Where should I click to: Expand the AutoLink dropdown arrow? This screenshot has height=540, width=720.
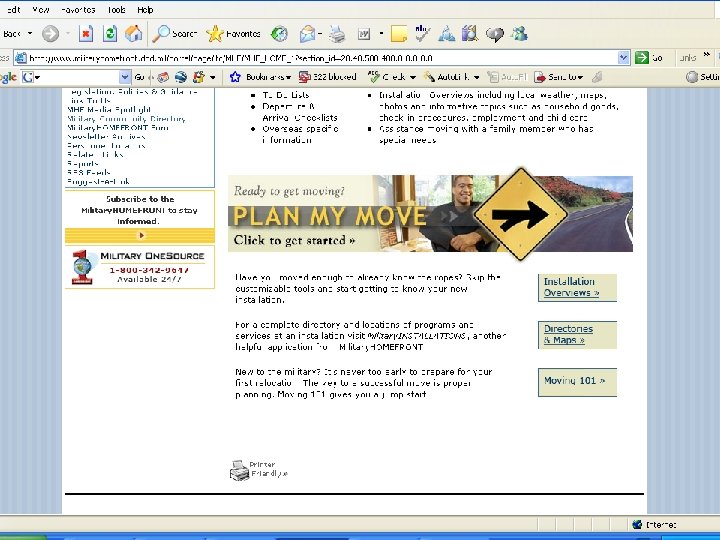(x=476, y=77)
